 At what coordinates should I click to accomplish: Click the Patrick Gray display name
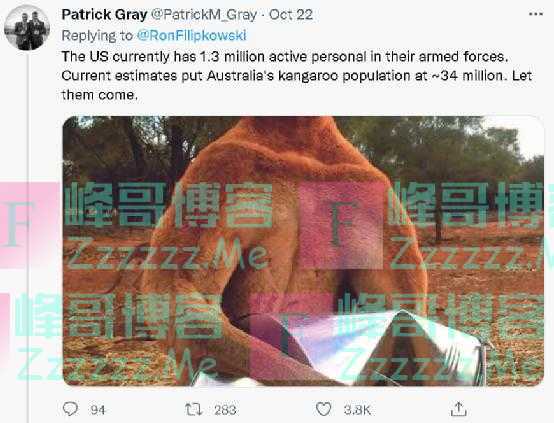(104, 15)
